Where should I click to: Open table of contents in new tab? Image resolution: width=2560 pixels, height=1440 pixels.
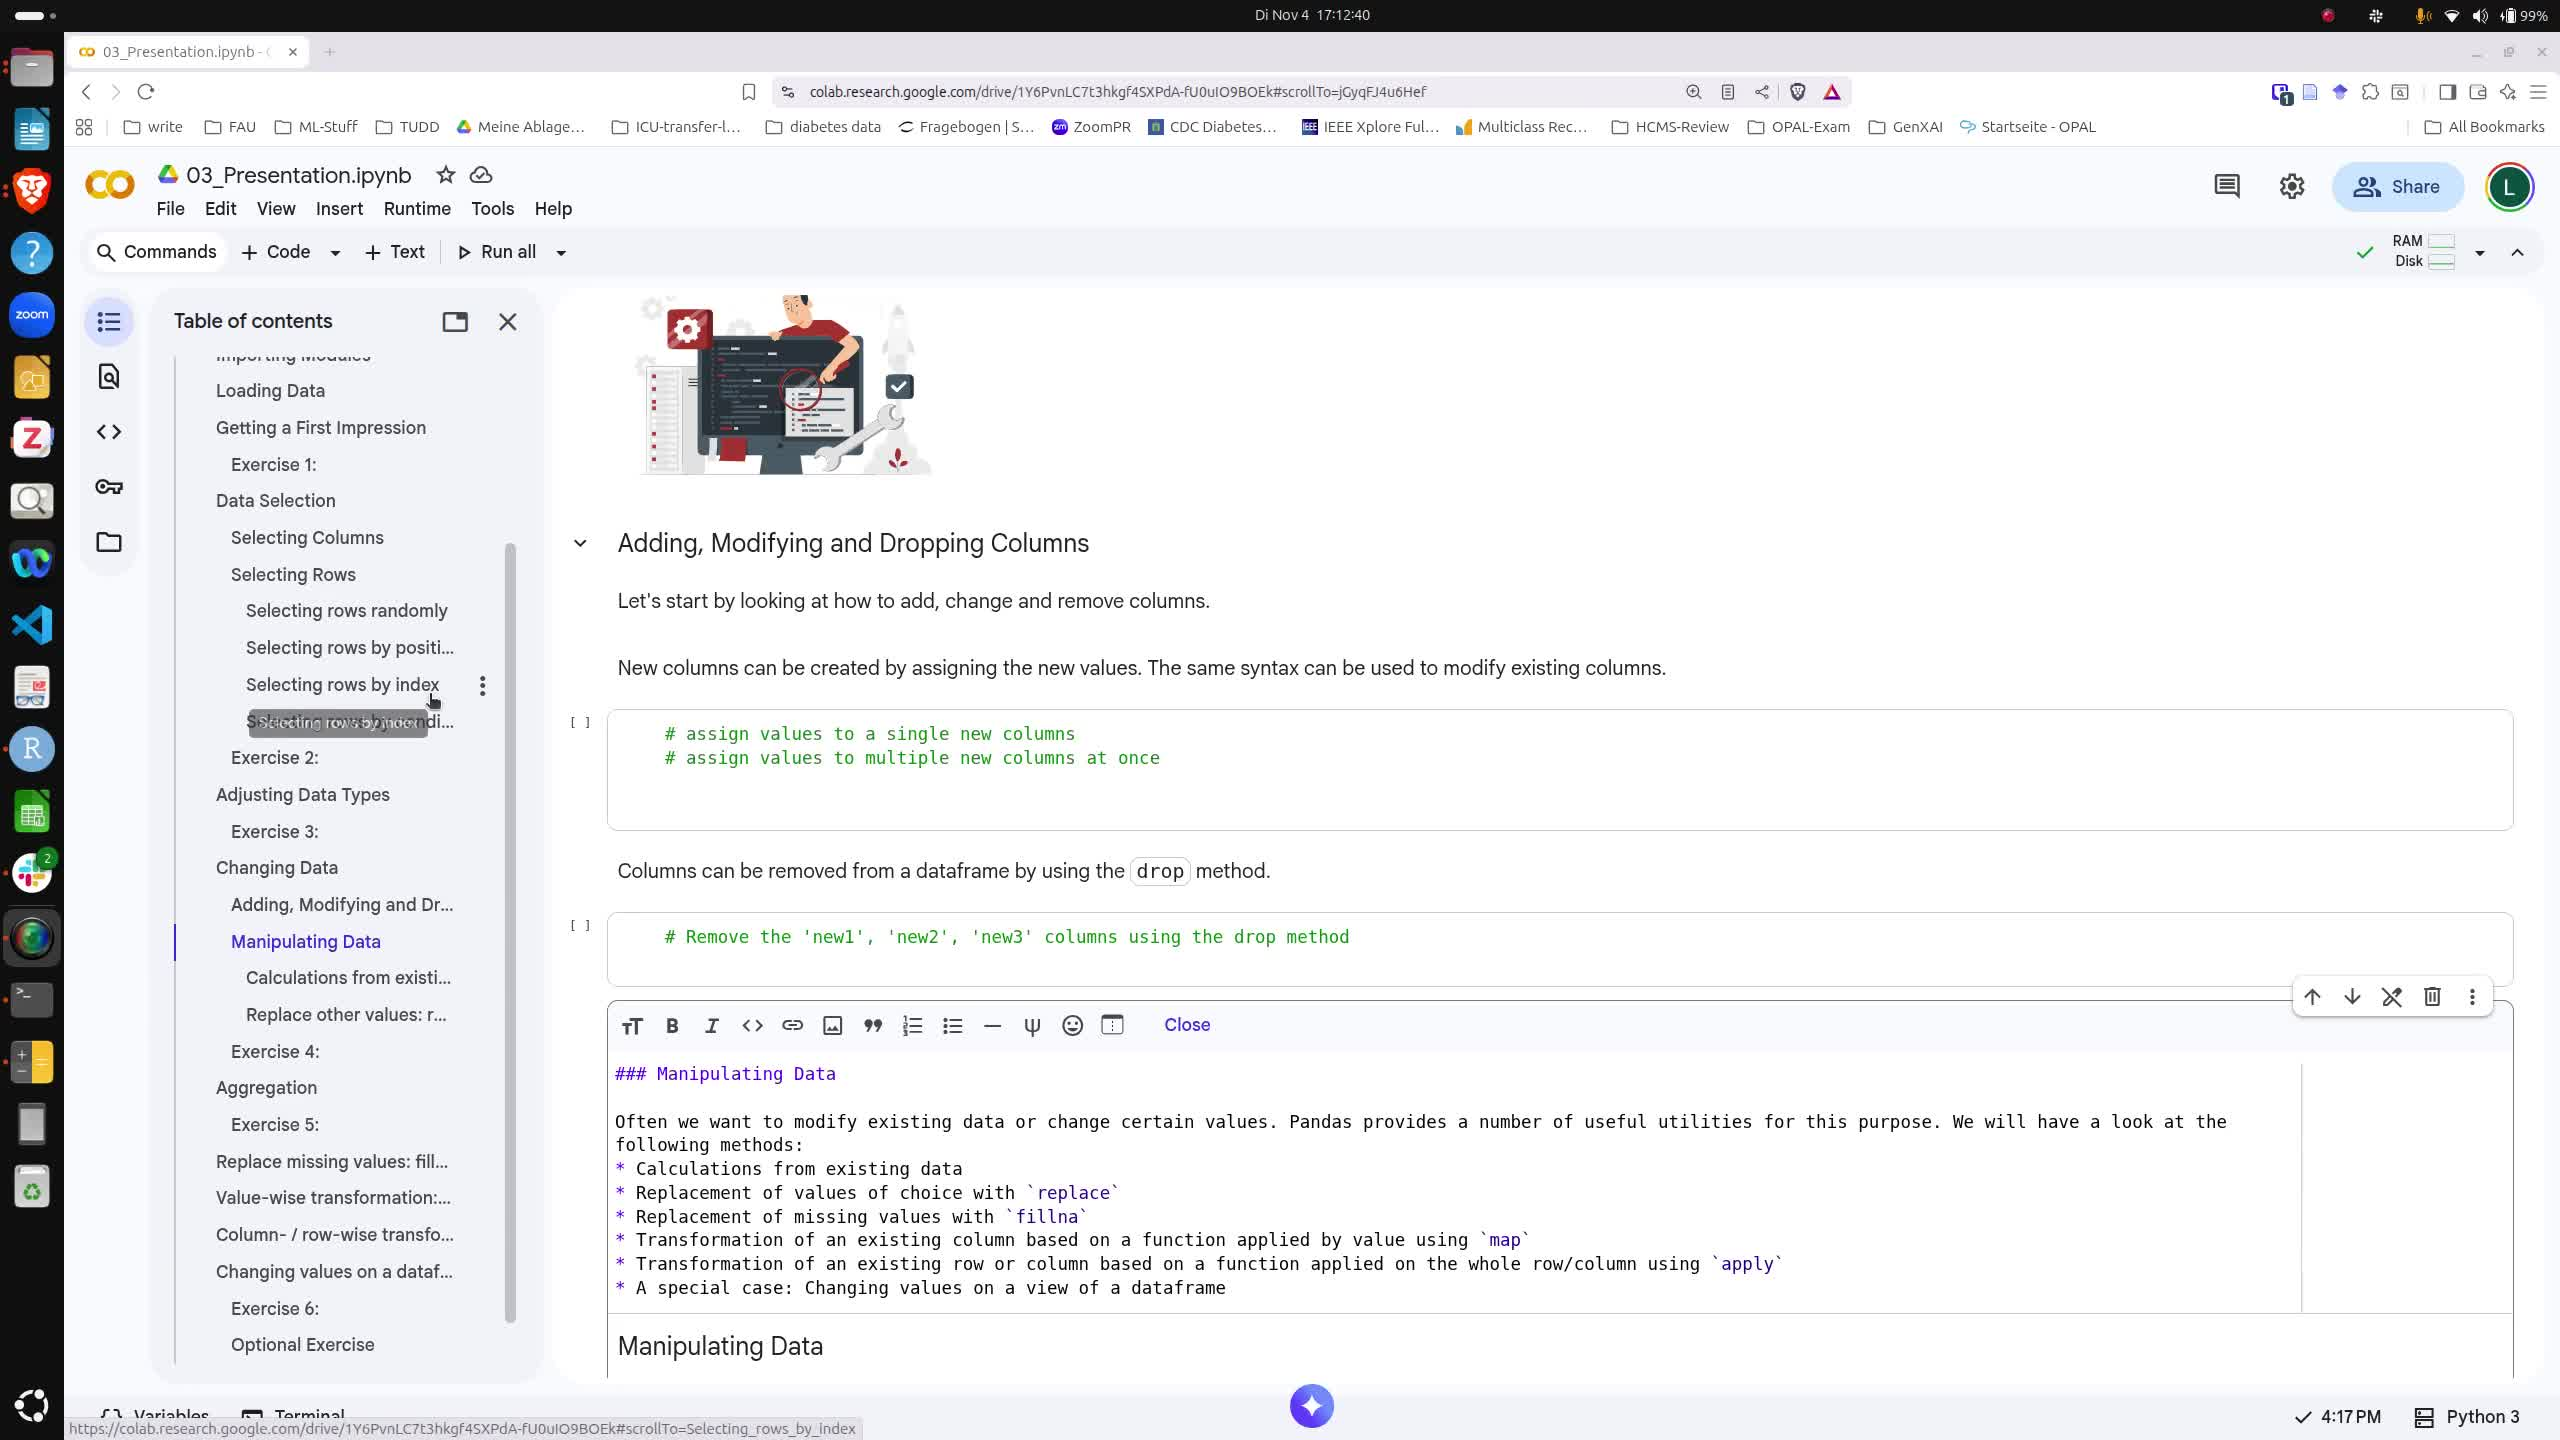pos(455,321)
